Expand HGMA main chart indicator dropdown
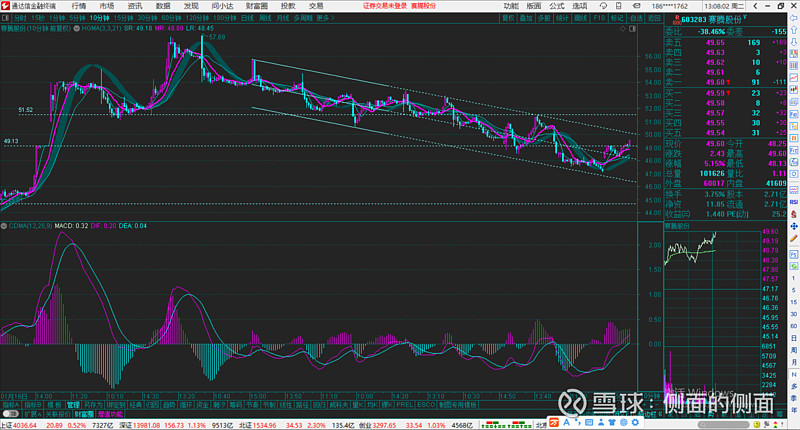This screenshot has width=800, height=430. pyautogui.click(x=77, y=29)
